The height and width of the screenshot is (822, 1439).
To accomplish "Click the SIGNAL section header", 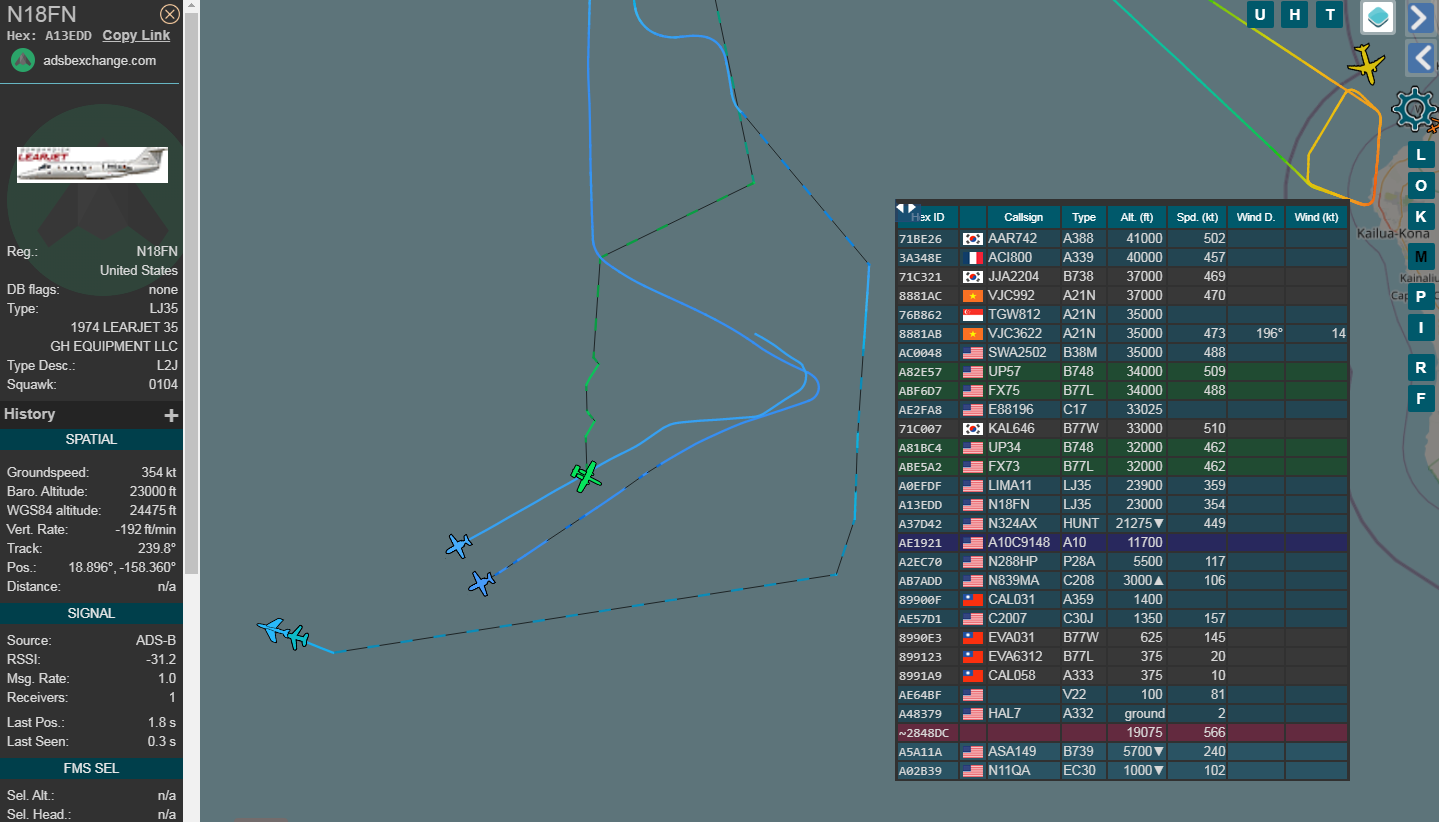I will (91, 614).
